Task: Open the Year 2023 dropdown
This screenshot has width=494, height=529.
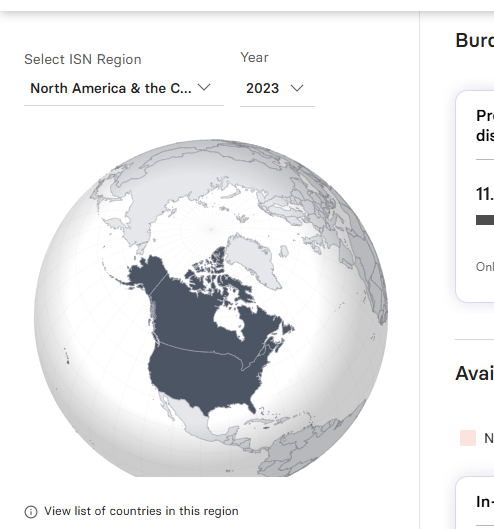Action: pyautogui.click(x=277, y=89)
